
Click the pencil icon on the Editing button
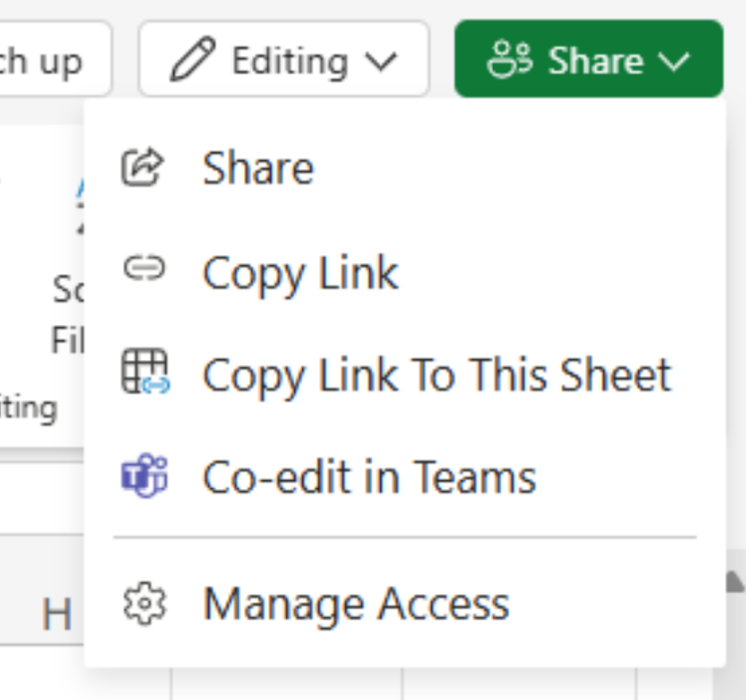click(x=193, y=61)
